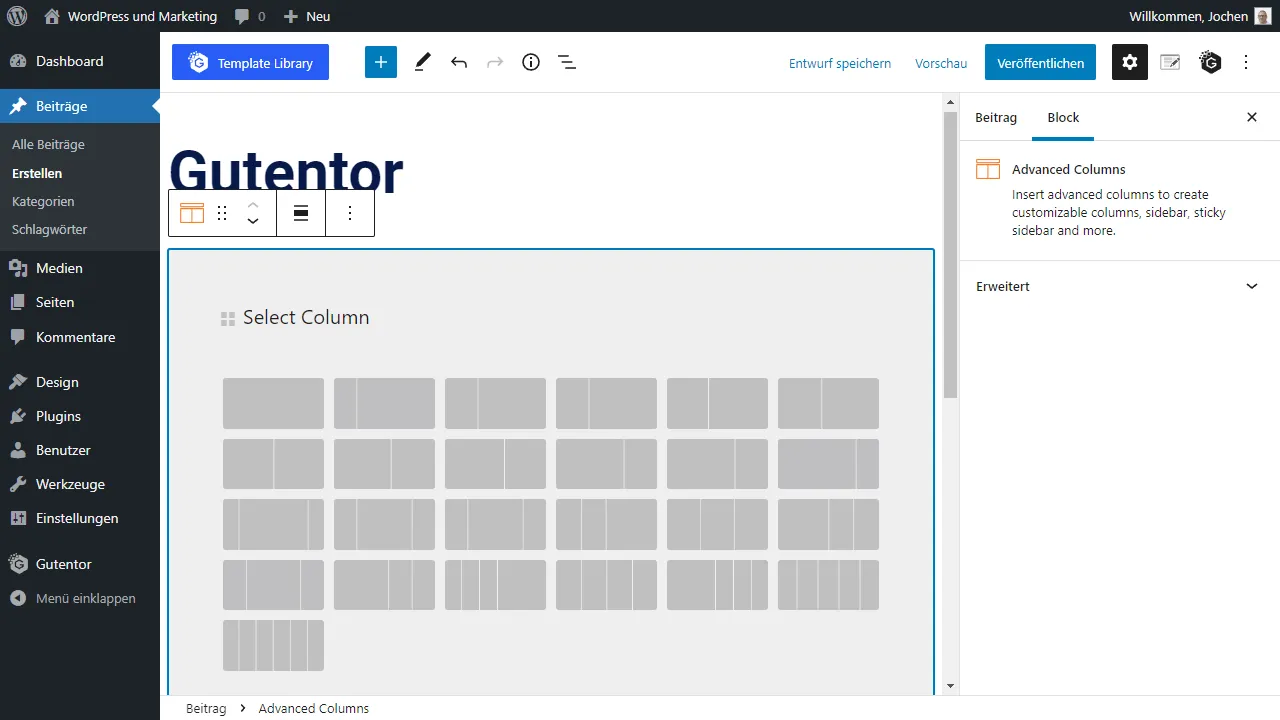Choose the equal two-column layout thumbnail
This screenshot has width=1280, height=720.
pos(273,464)
